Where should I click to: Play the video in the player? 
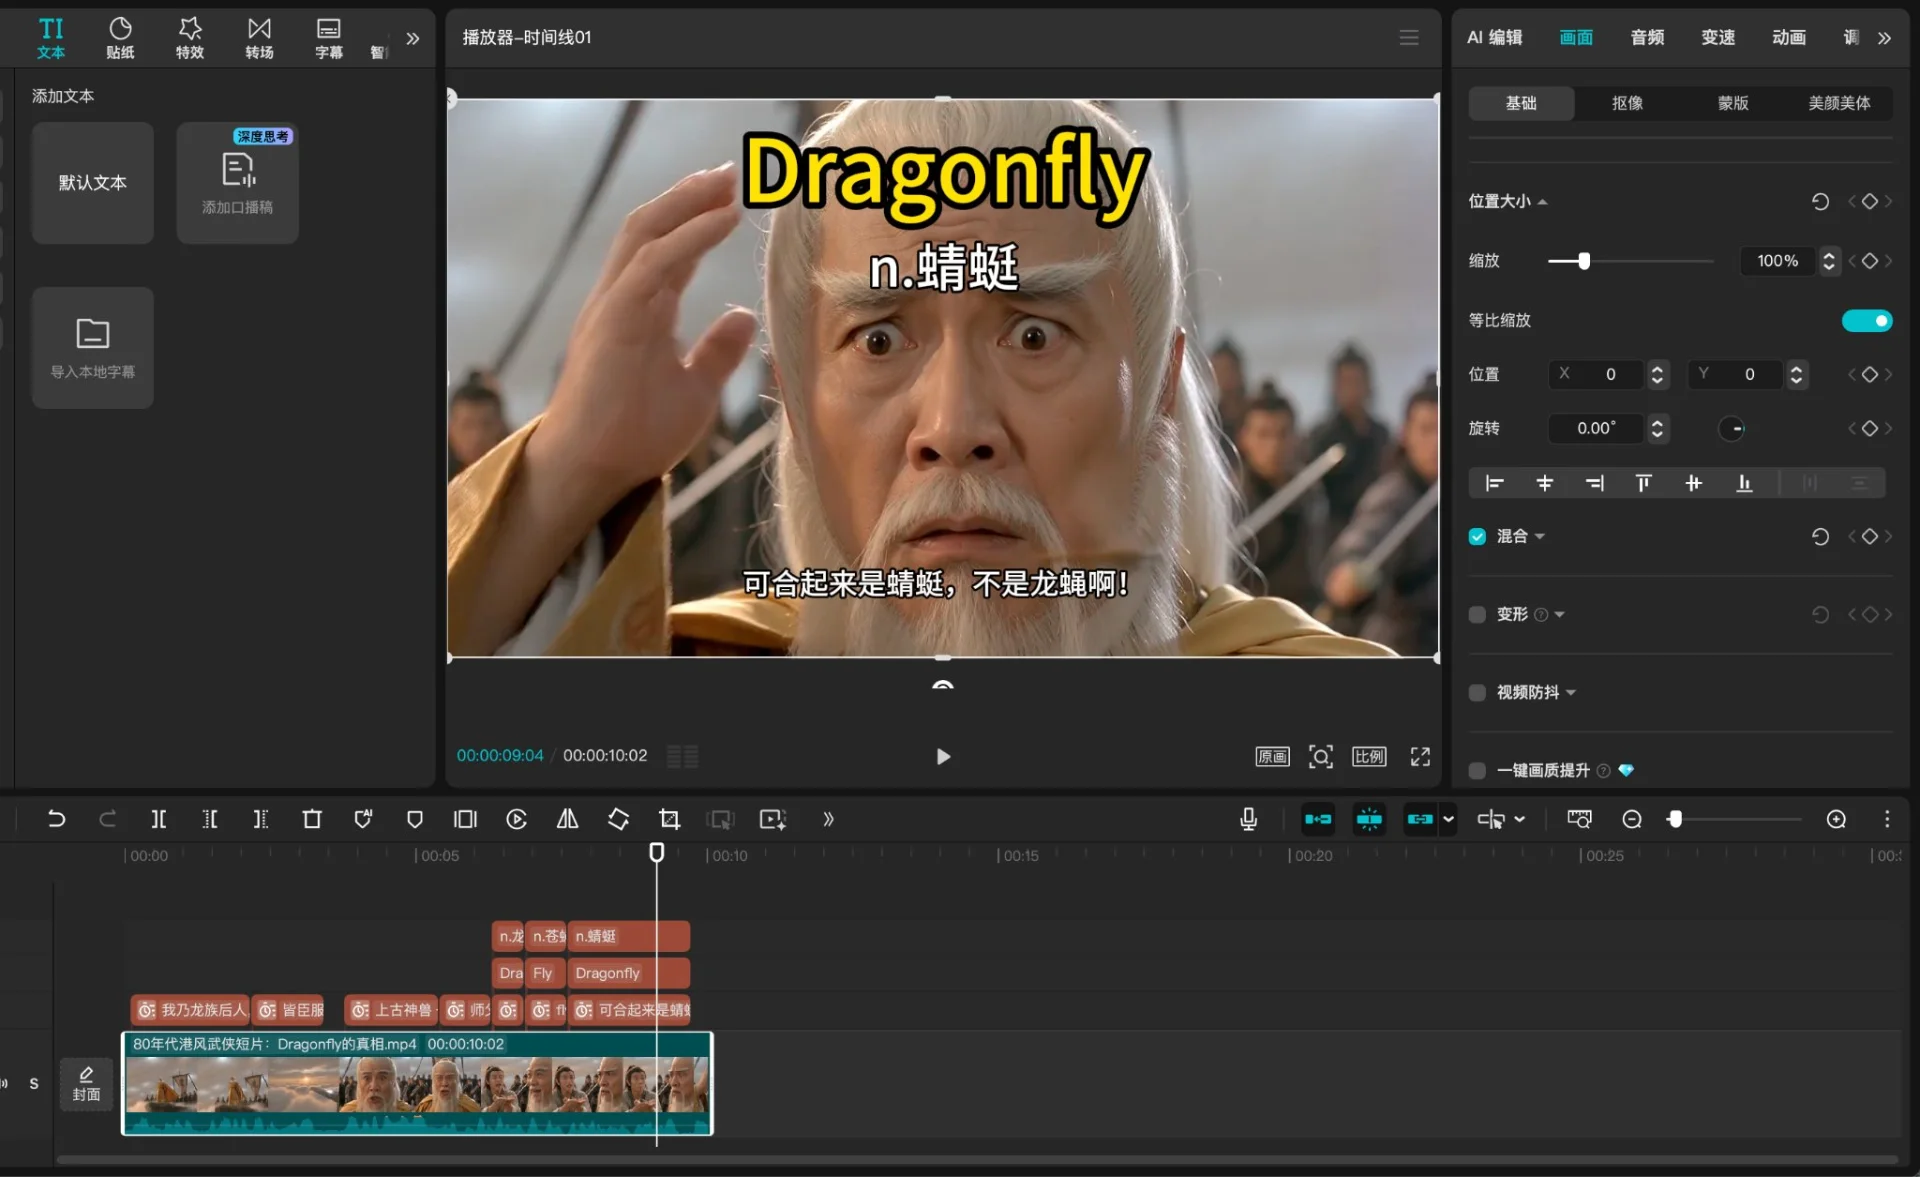pyautogui.click(x=943, y=757)
